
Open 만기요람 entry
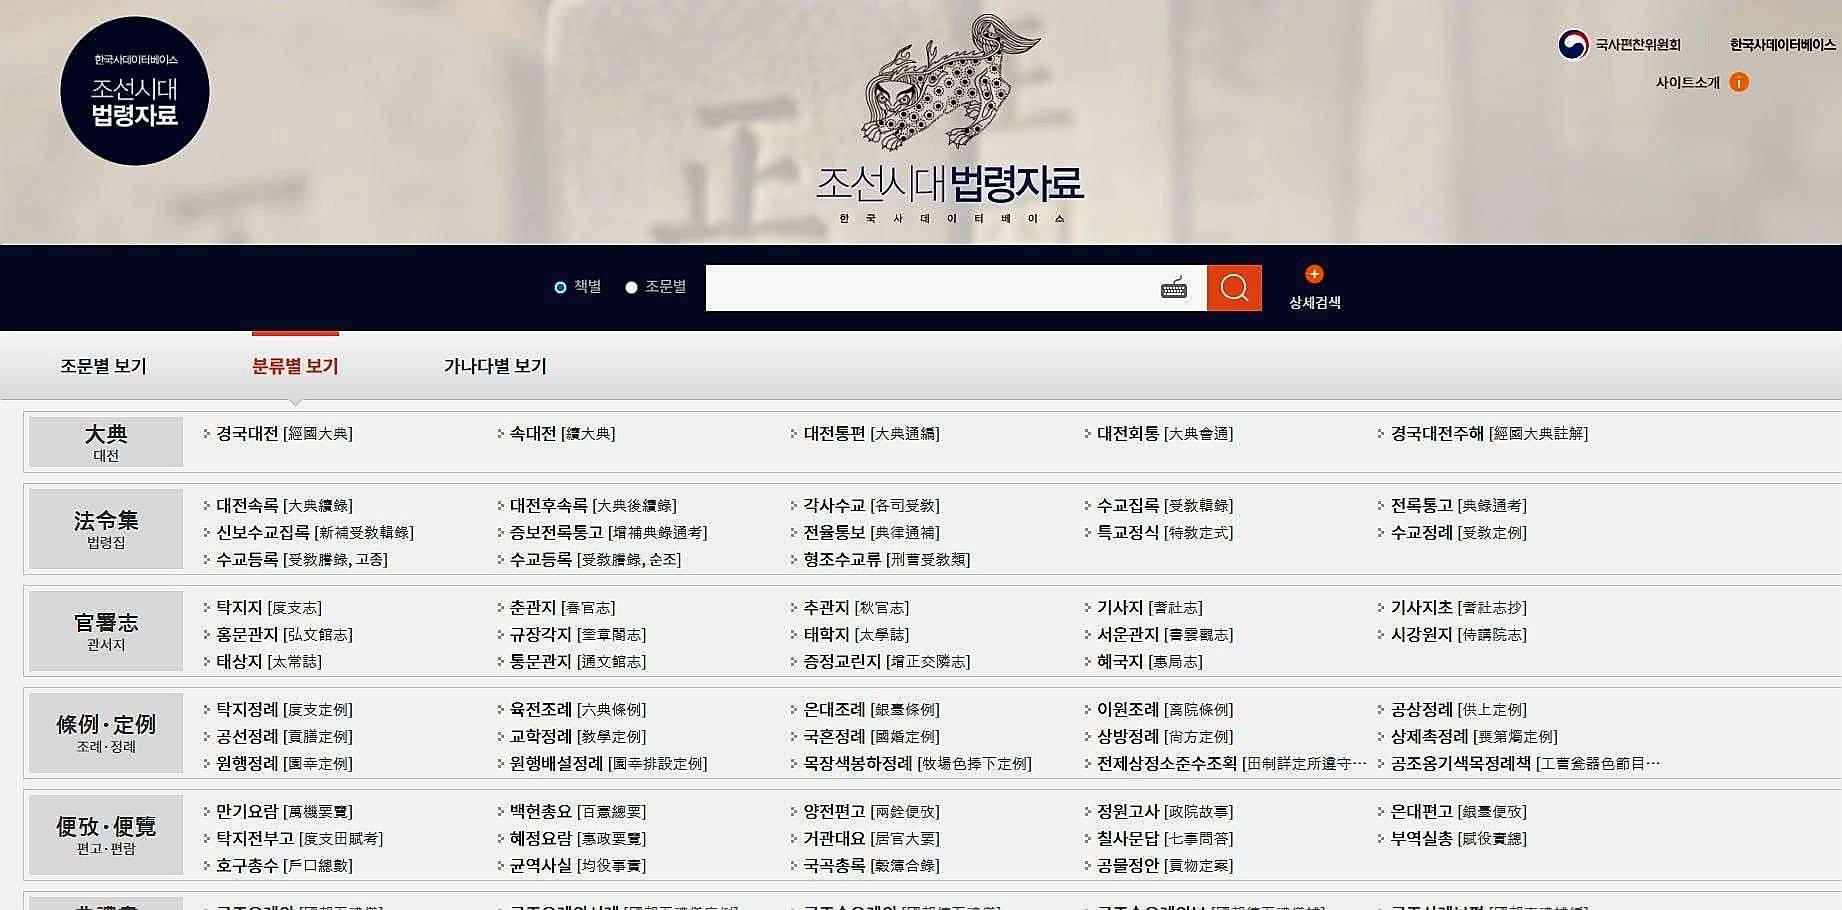(284, 812)
